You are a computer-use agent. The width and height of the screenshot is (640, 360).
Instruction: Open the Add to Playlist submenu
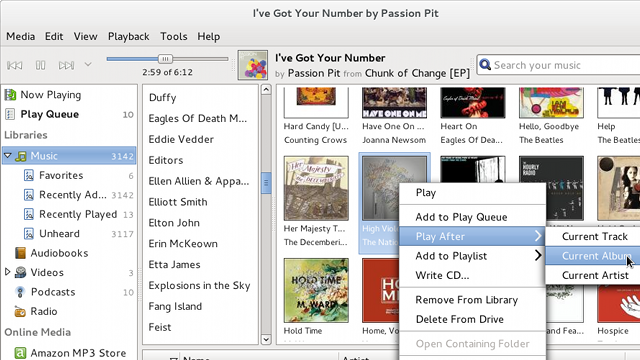[472, 256]
